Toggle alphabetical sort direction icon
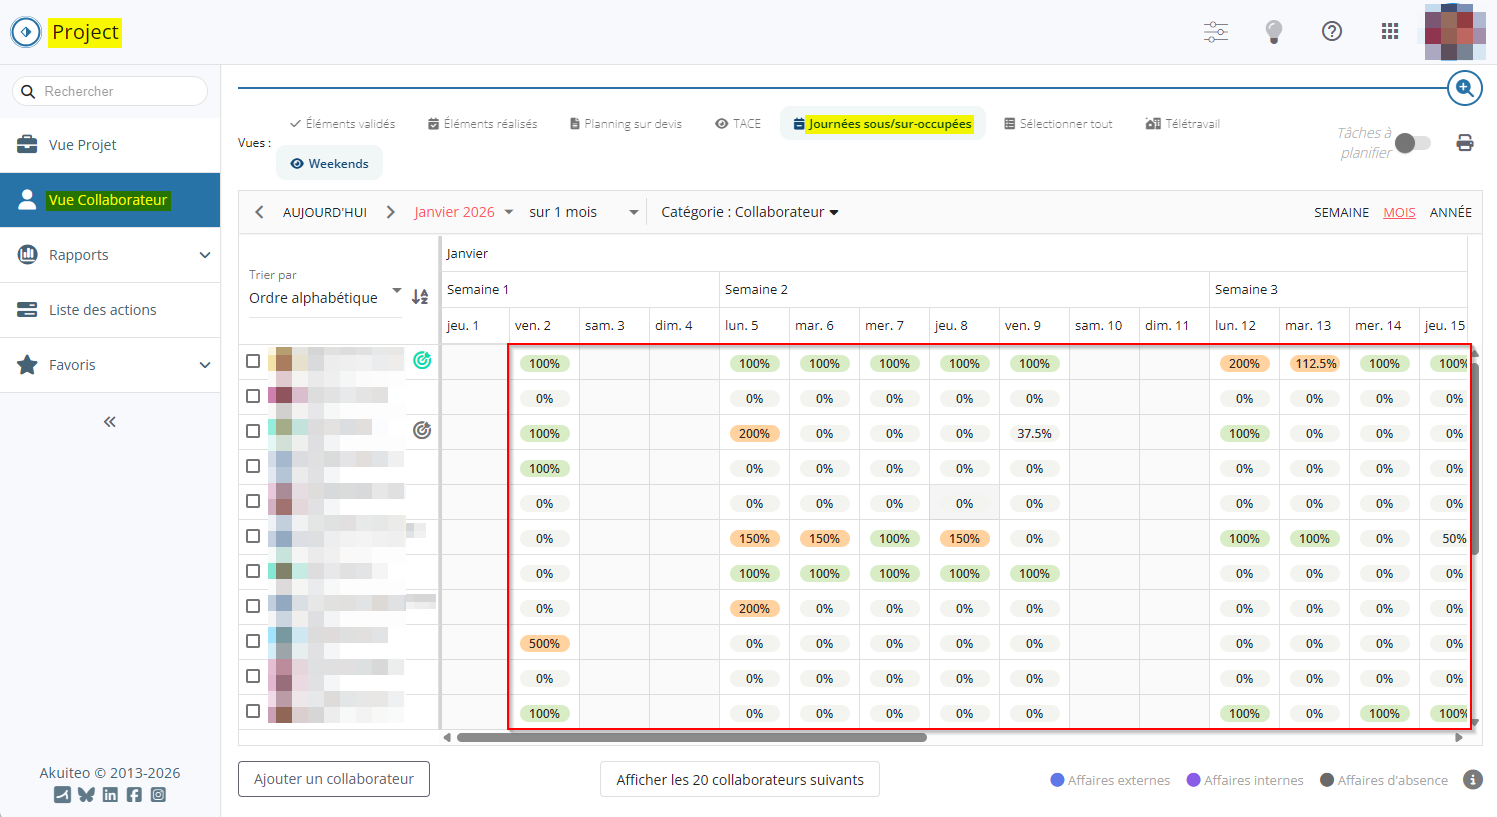1497x817 pixels. (420, 297)
